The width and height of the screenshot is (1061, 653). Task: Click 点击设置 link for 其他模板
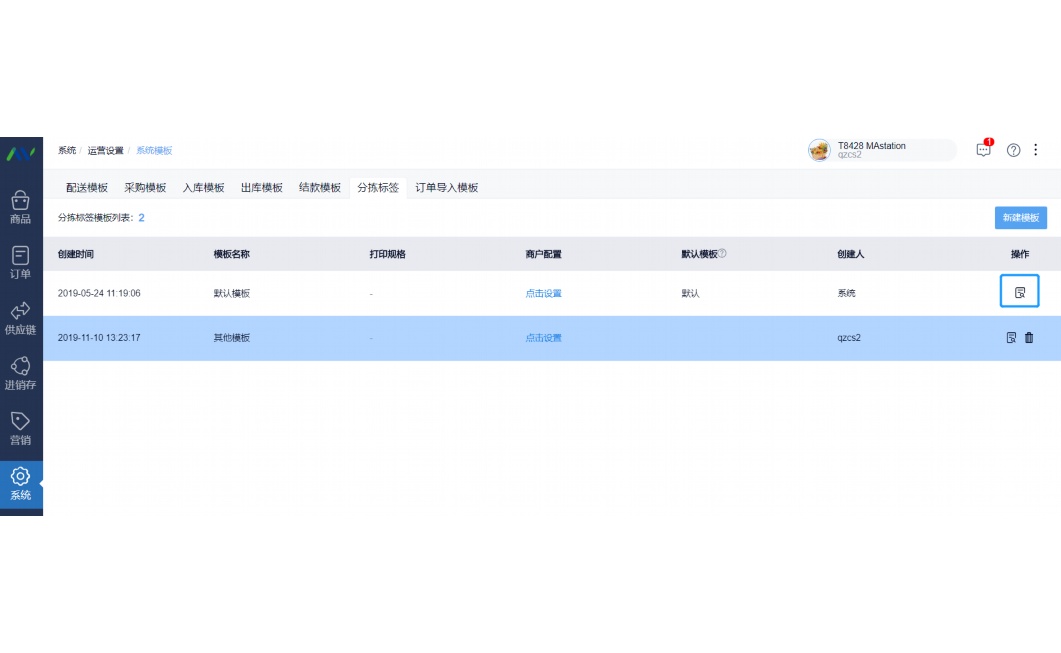coord(543,338)
